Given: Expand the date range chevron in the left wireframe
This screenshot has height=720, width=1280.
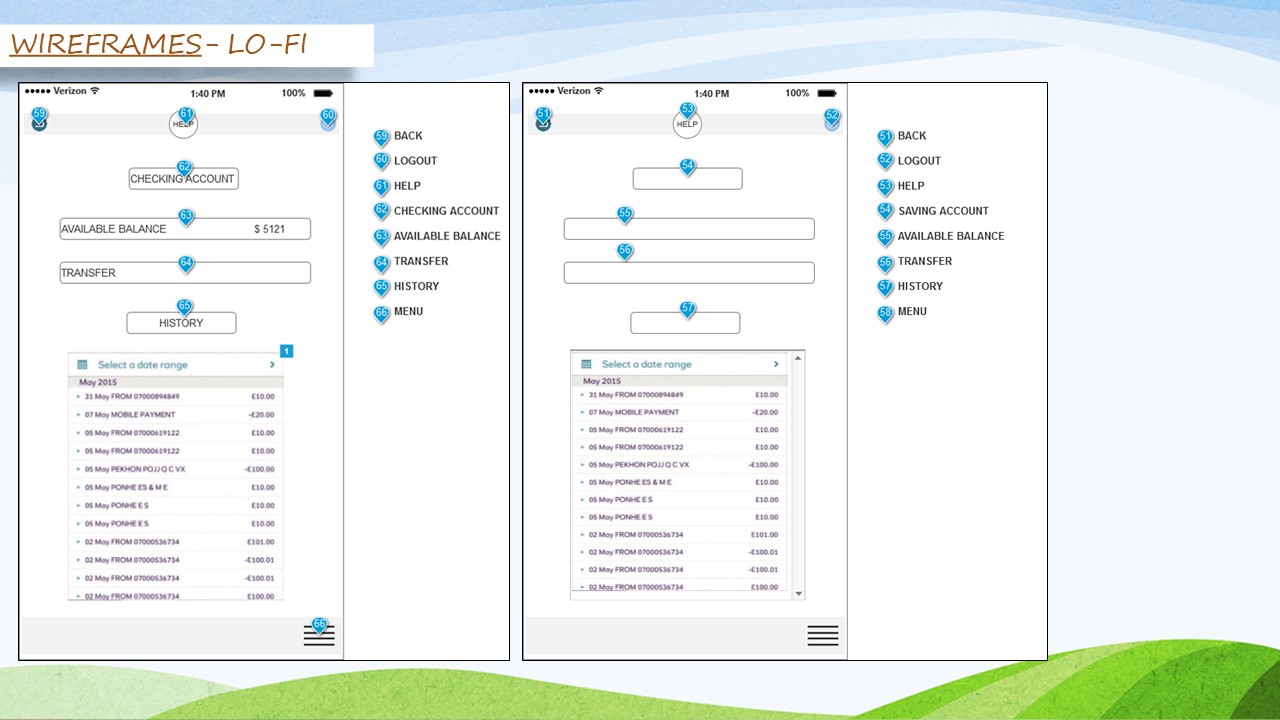Looking at the screenshot, I should tap(272, 365).
